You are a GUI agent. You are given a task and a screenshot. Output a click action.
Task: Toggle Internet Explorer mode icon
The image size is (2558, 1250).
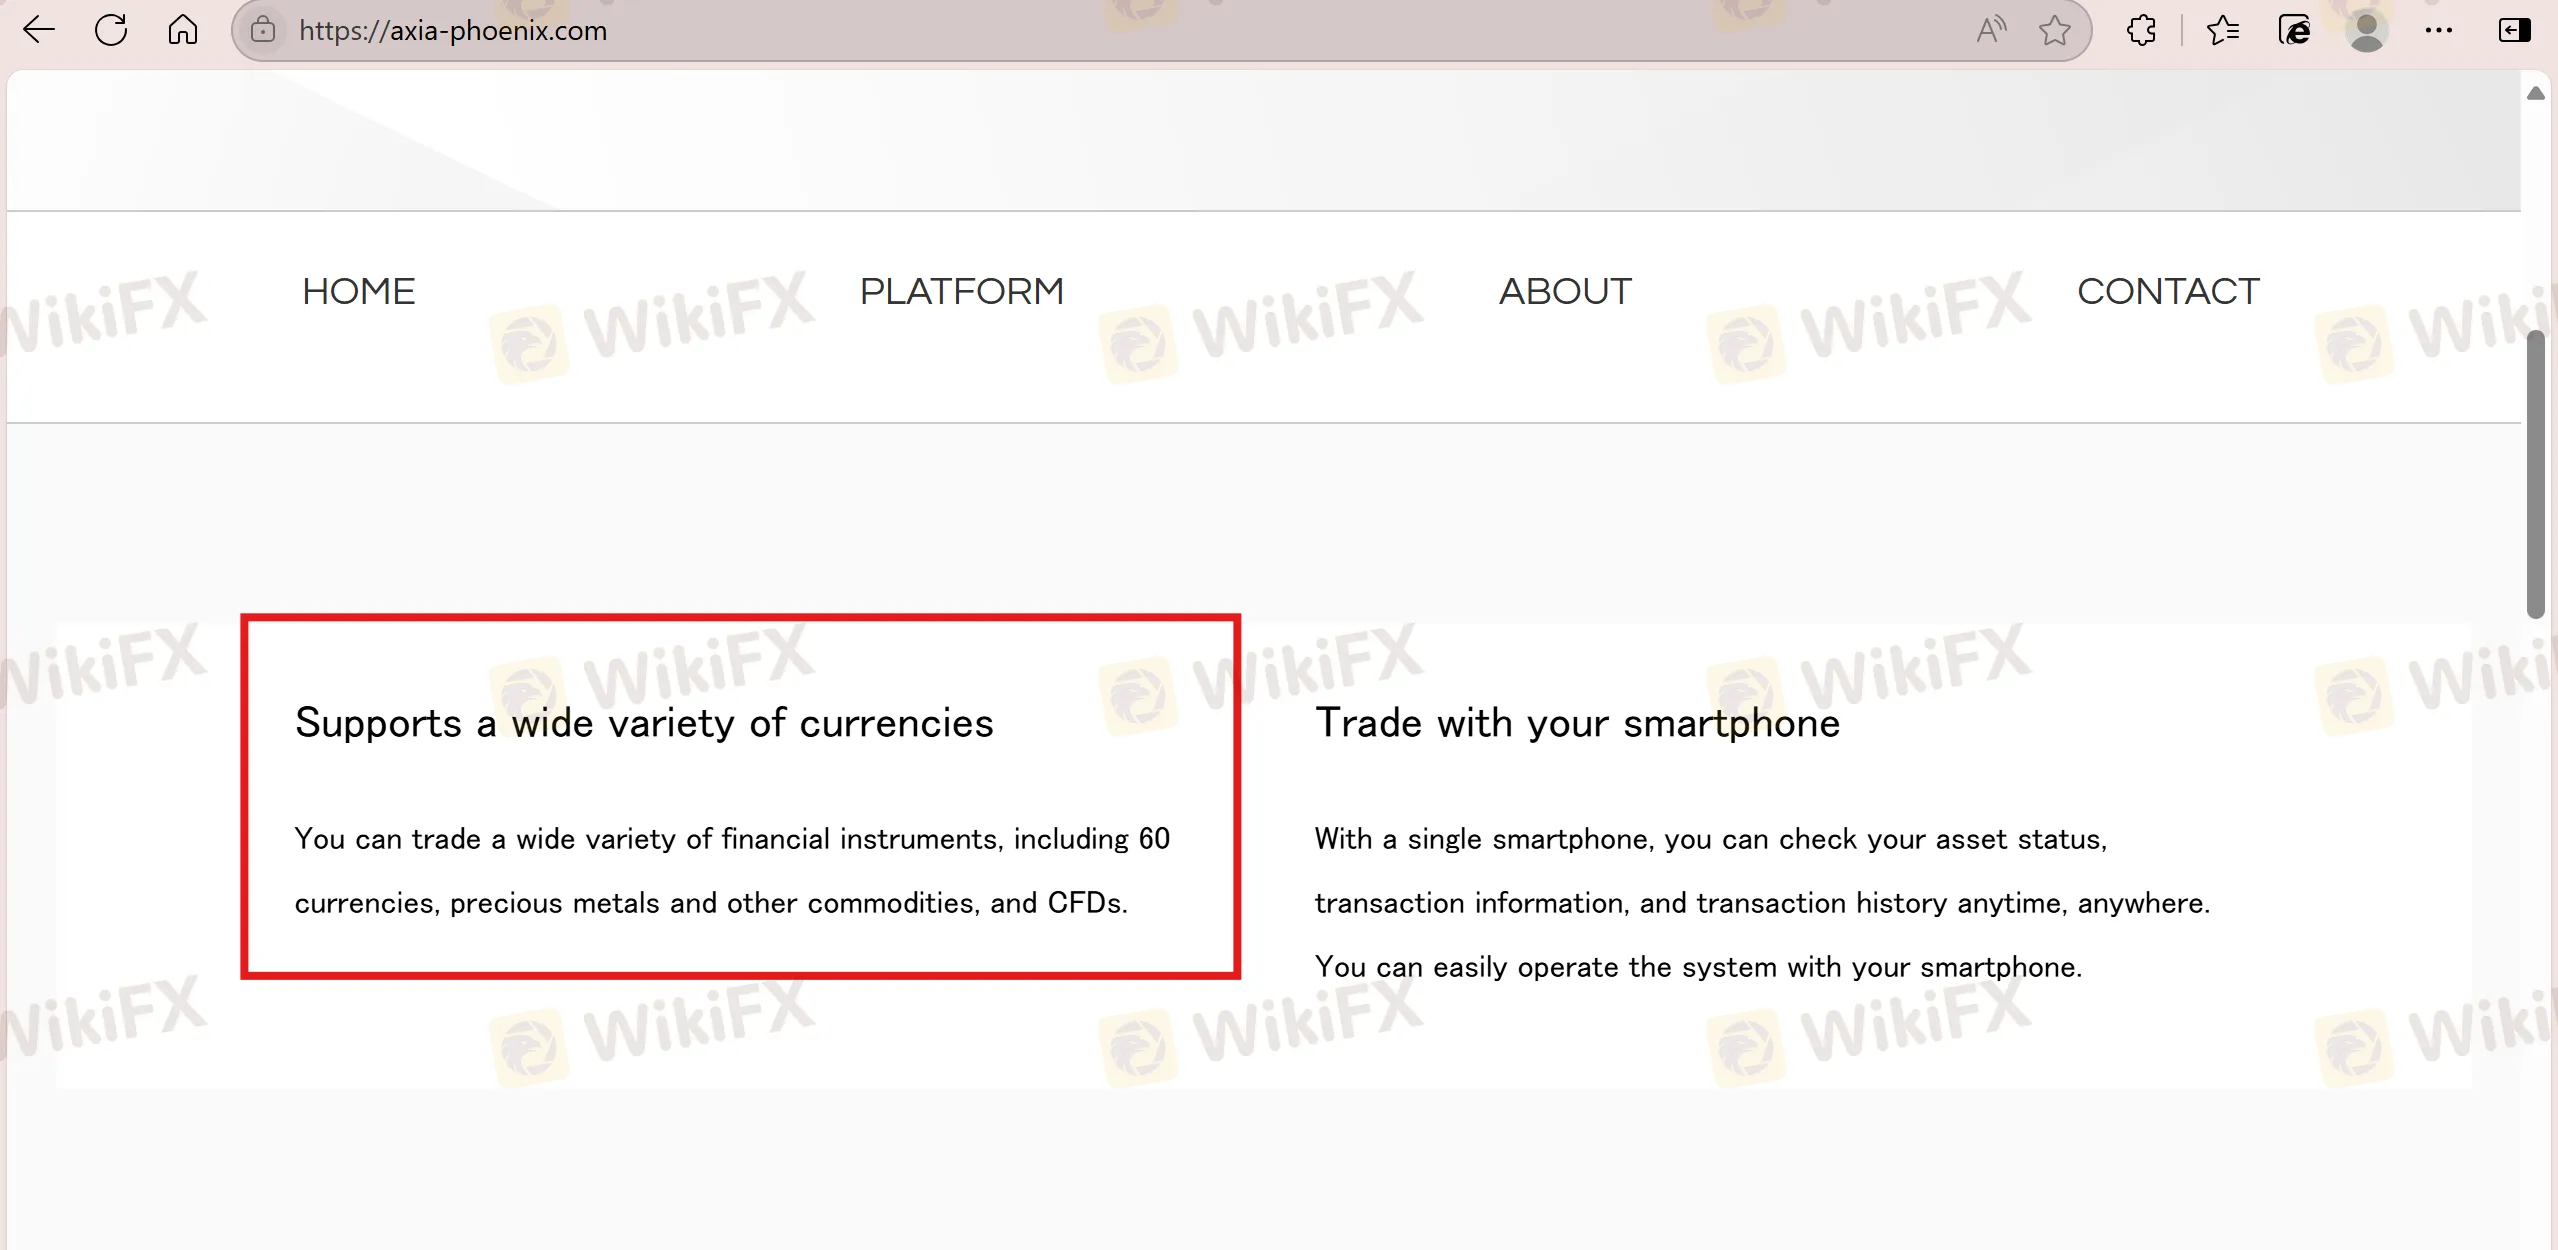[2294, 30]
